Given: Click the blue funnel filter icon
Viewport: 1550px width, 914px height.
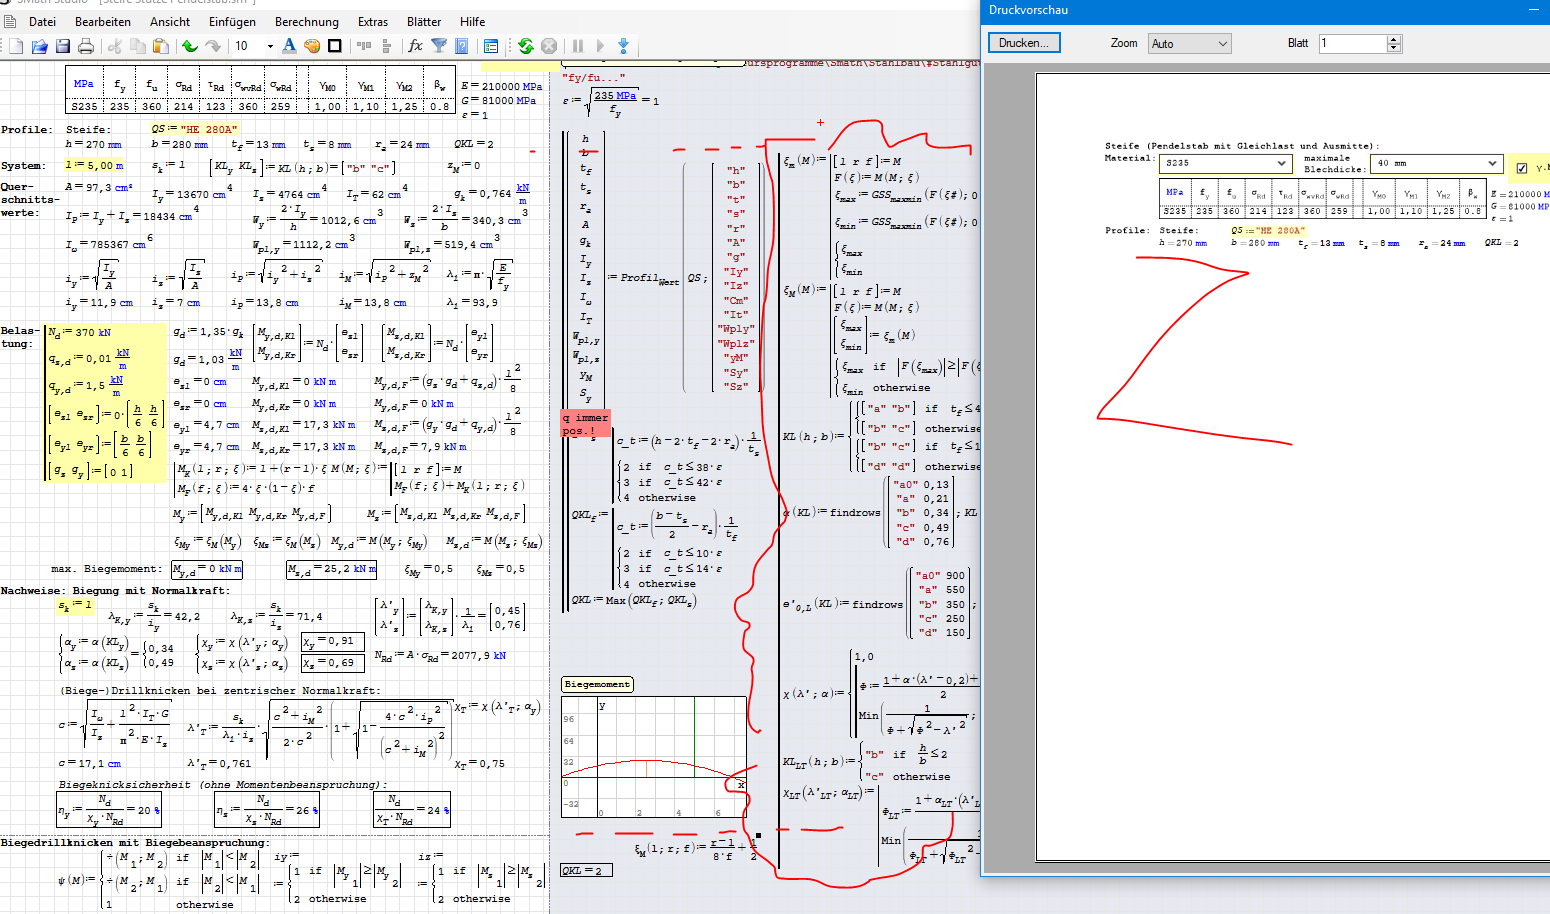Looking at the screenshot, I should click(x=439, y=46).
